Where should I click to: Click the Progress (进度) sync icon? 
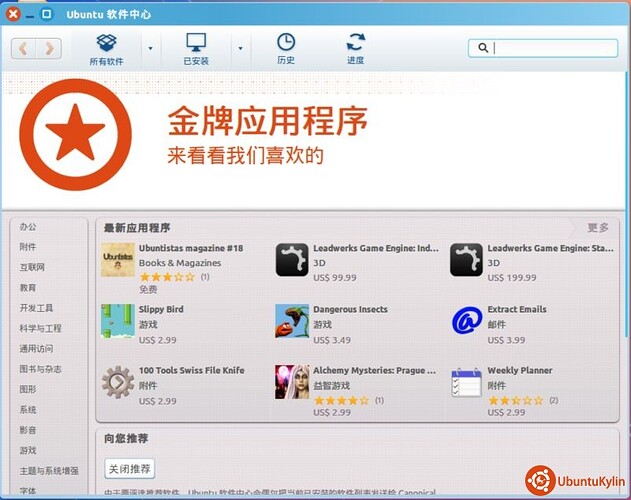click(356, 43)
